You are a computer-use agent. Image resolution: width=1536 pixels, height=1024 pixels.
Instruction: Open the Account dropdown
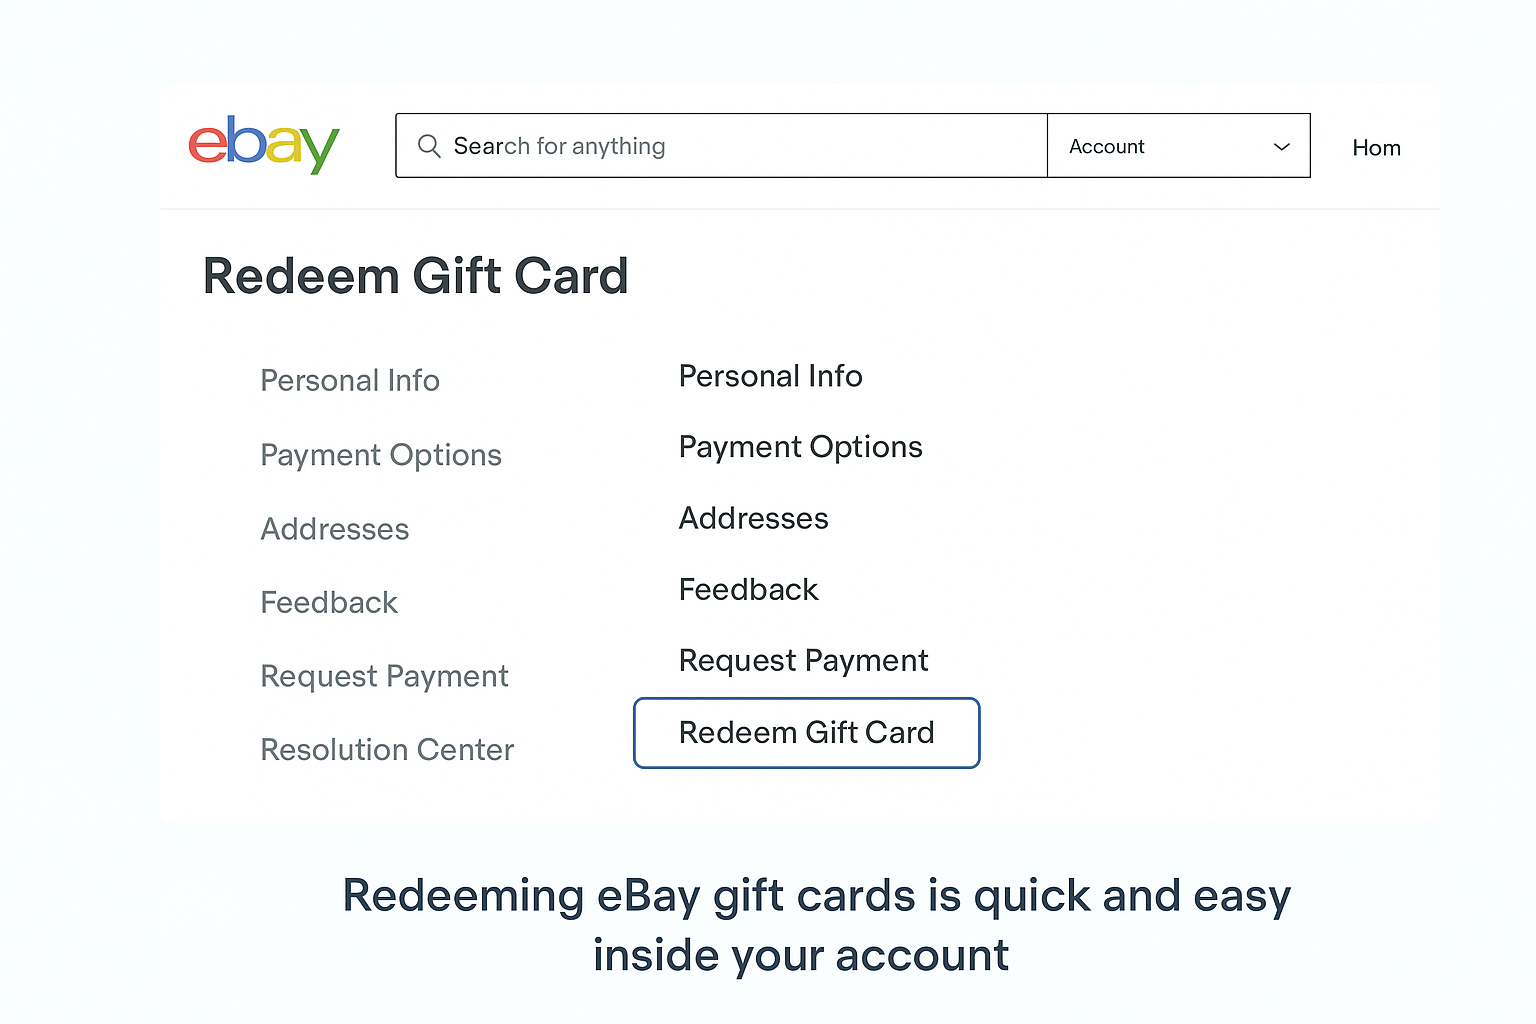(1178, 146)
